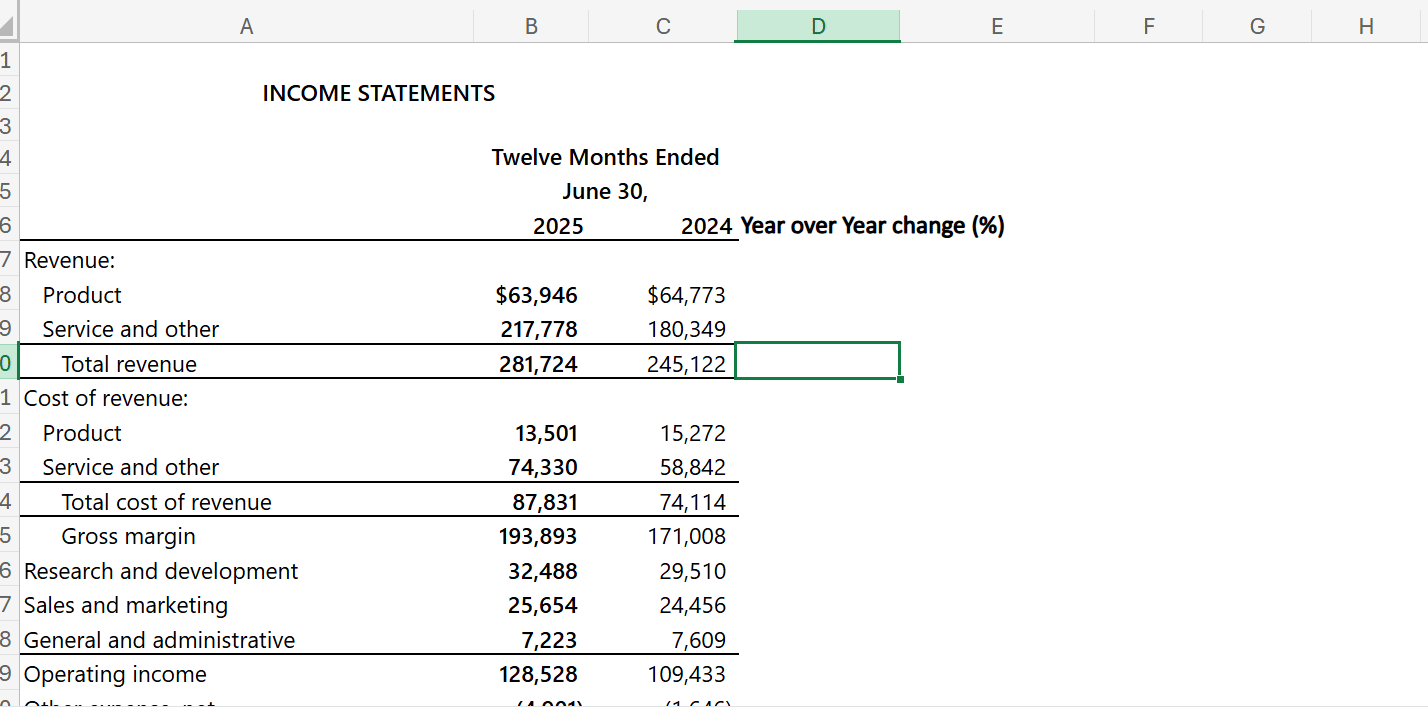The image size is (1428, 707).
Task: Select column D header
Action: [817, 25]
